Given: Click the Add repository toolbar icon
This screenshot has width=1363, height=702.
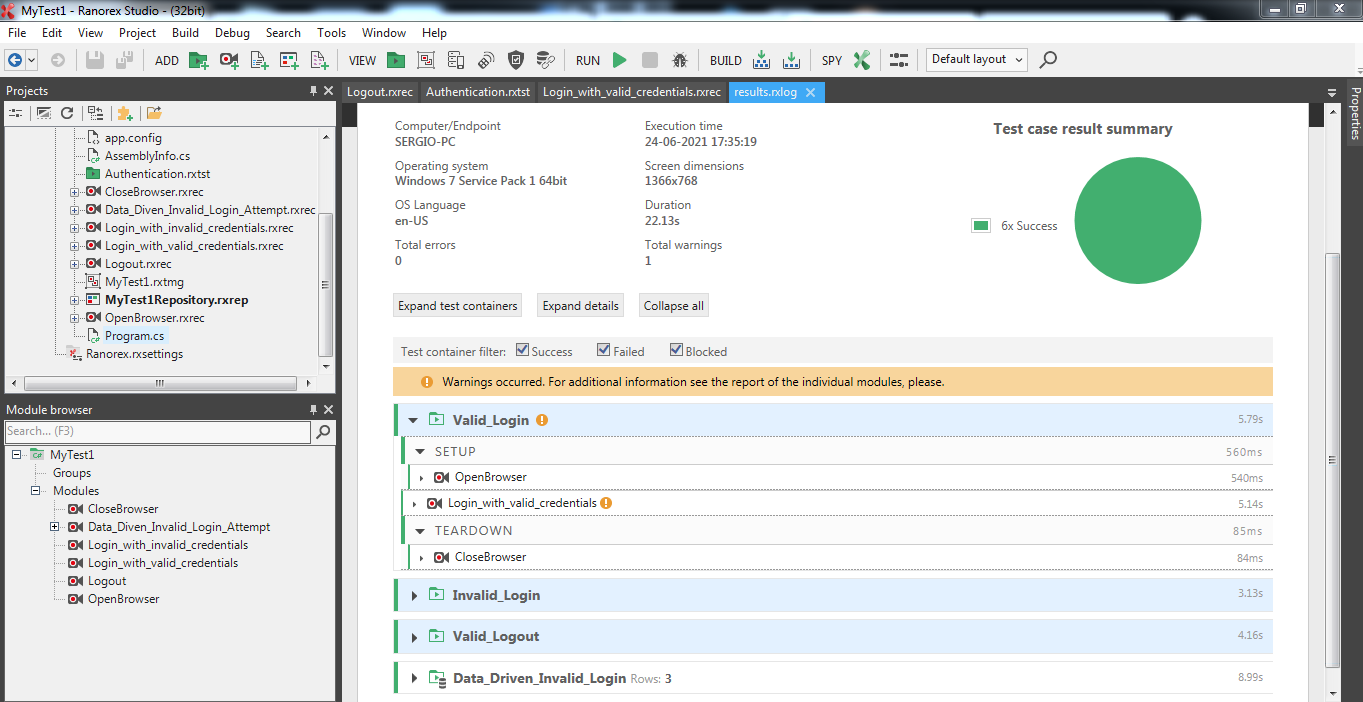Looking at the screenshot, I should point(289,60).
